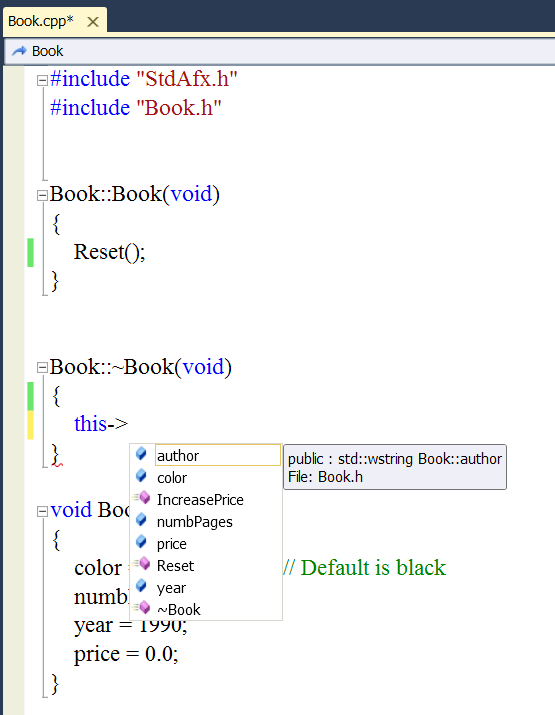Place cursor after this-> in destructor
555x715 pixels.
129,424
